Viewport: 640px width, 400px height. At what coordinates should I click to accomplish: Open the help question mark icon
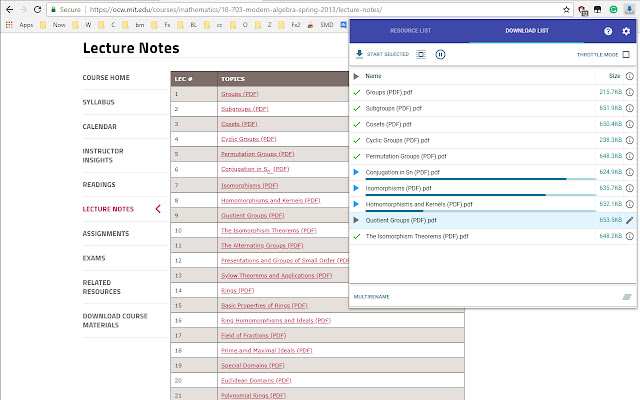(x=607, y=32)
